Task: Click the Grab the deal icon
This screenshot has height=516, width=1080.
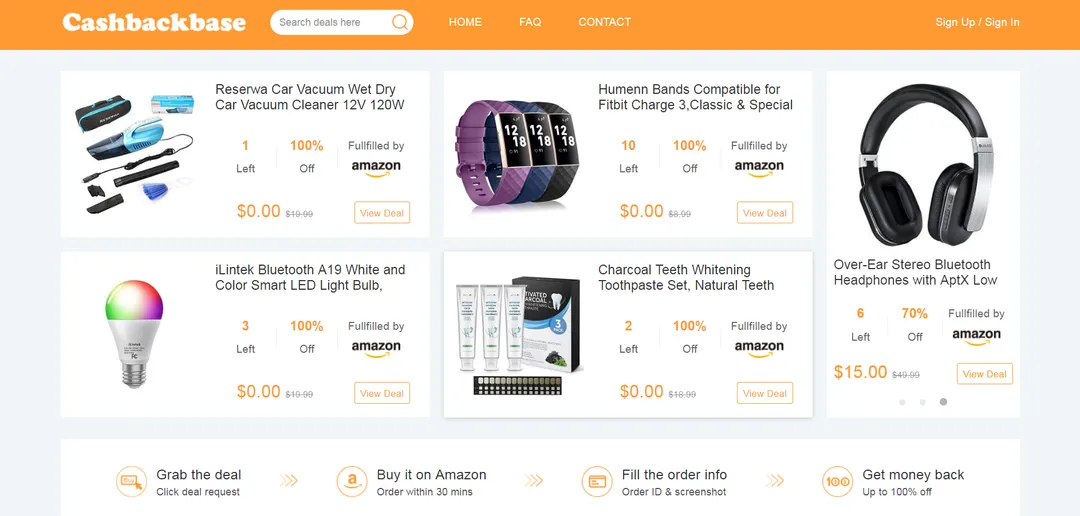Action: tap(131, 482)
